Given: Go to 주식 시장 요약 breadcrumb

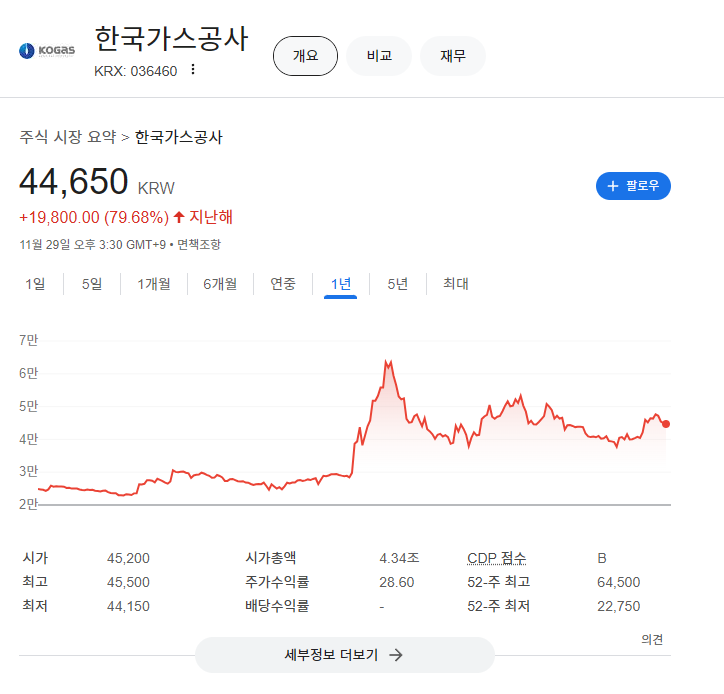Looking at the screenshot, I should (68, 137).
